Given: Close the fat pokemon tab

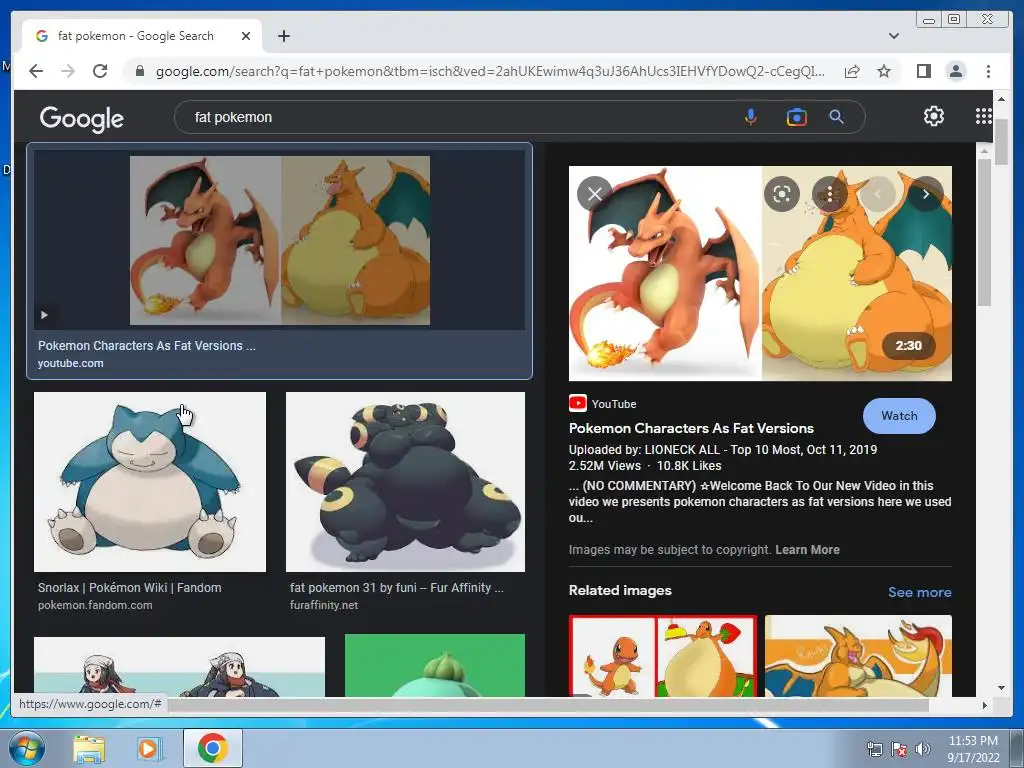Looking at the screenshot, I should point(246,36).
